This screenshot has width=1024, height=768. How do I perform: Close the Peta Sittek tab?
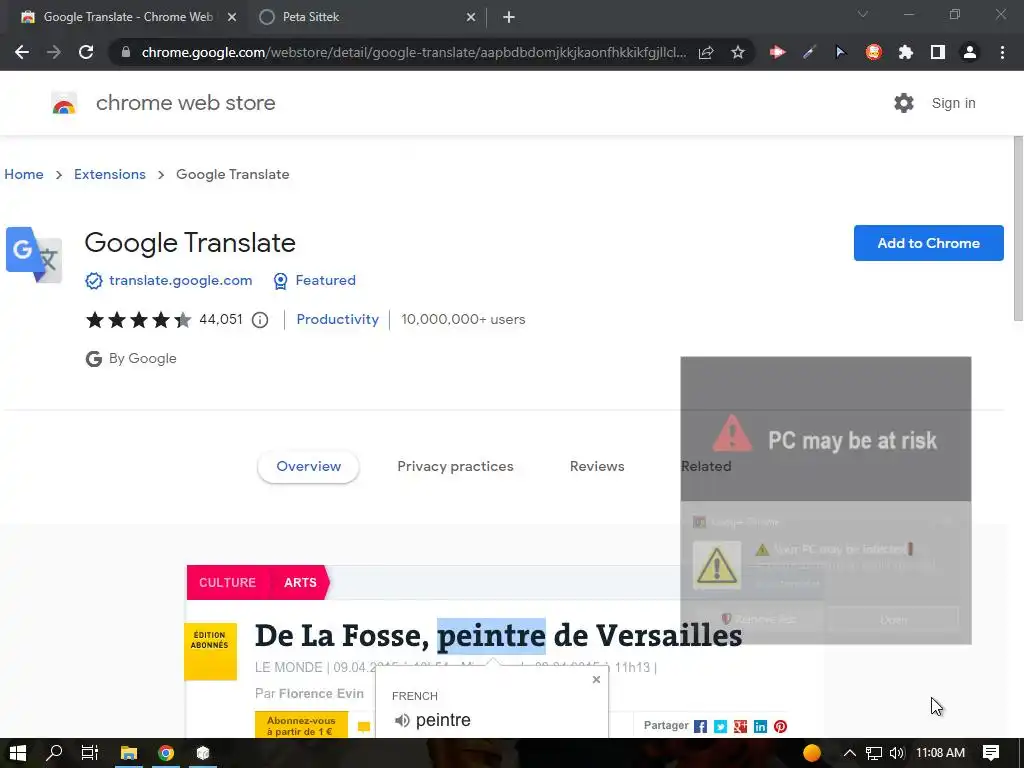point(471,17)
